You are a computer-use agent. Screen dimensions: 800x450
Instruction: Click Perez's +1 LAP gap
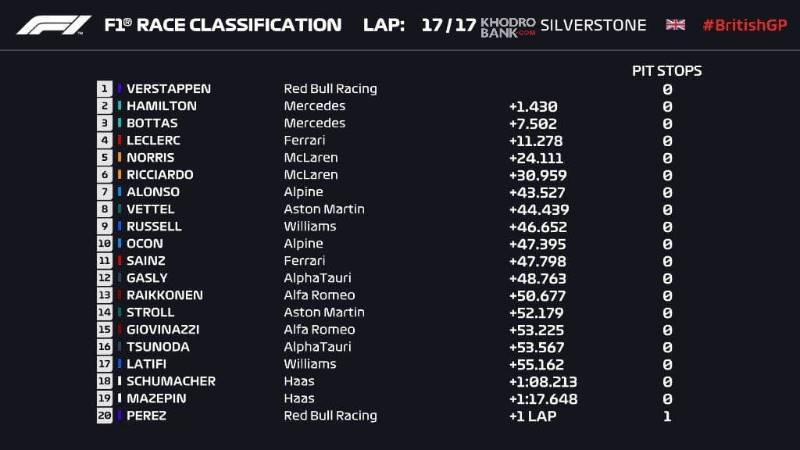coord(533,416)
